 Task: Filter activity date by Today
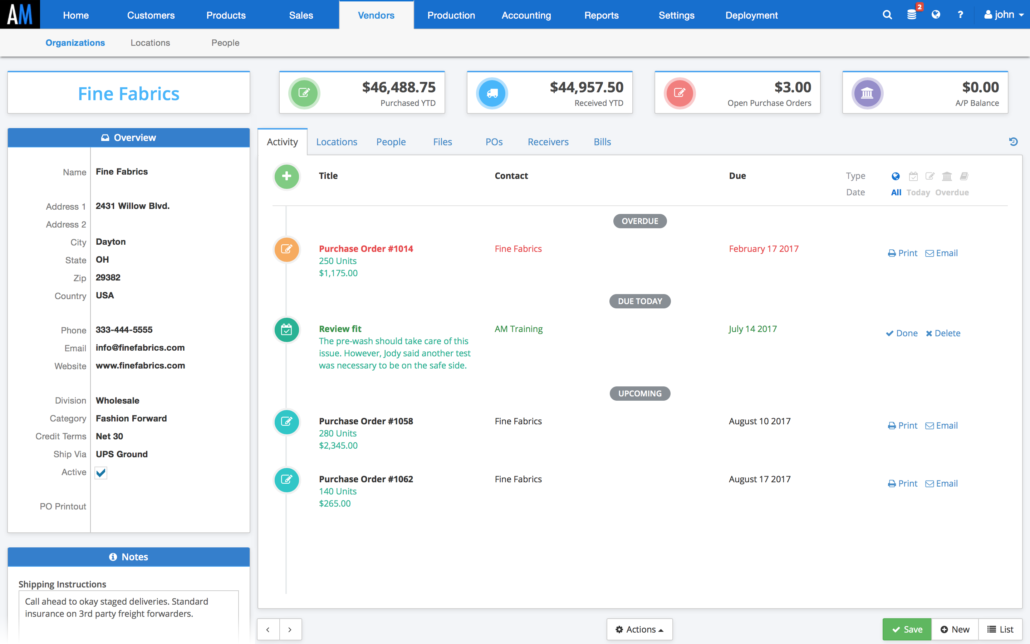point(918,192)
